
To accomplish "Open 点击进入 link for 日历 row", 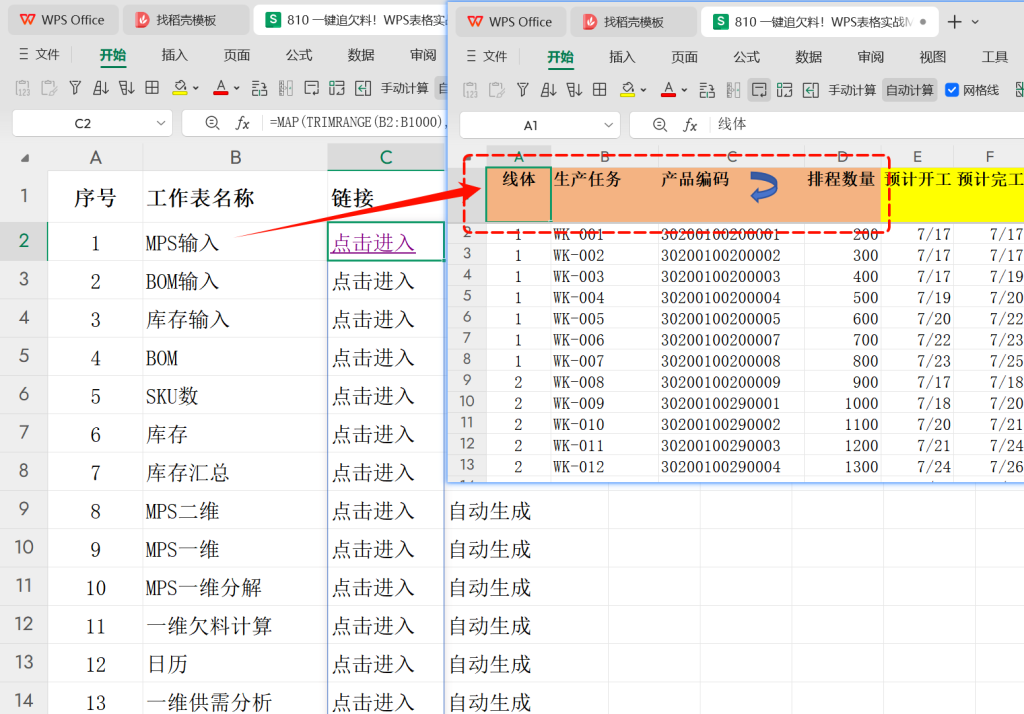I will [x=373, y=664].
